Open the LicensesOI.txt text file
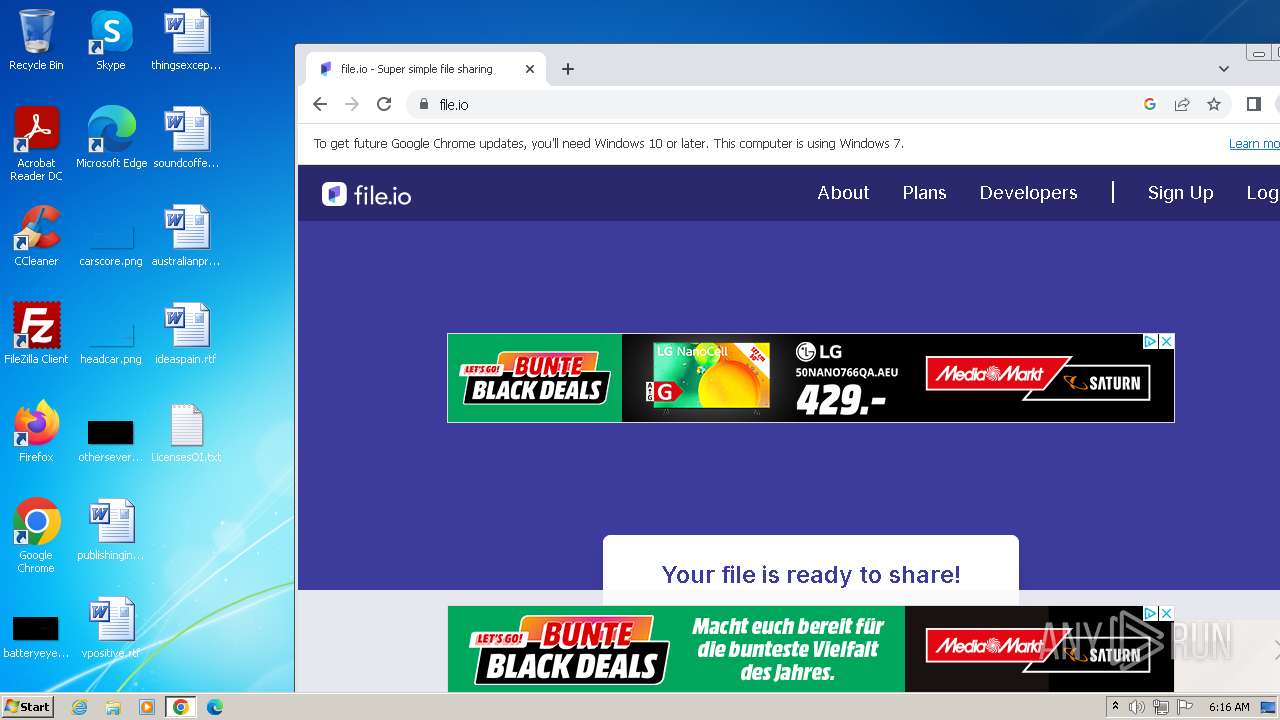1280x720 pixels. pyautogui.click(x=186, y=432)
